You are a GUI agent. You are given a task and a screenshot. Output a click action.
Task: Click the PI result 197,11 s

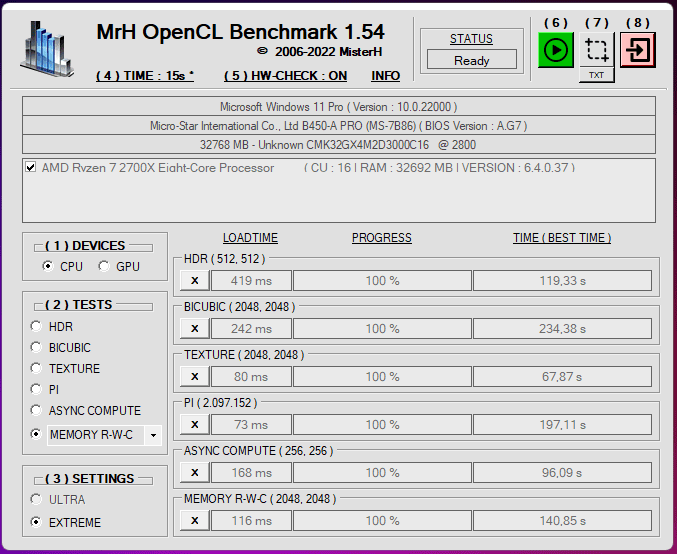[x=563, y=424]
